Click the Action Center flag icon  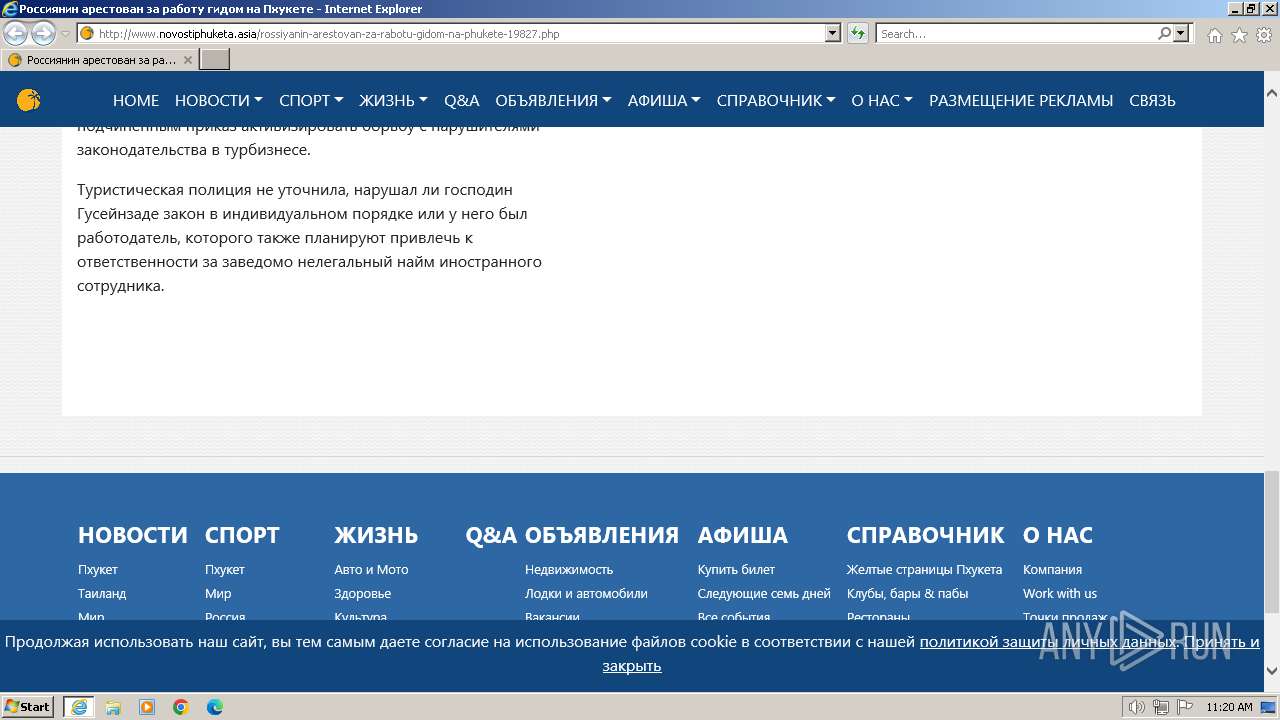[x=1183, y=707]
